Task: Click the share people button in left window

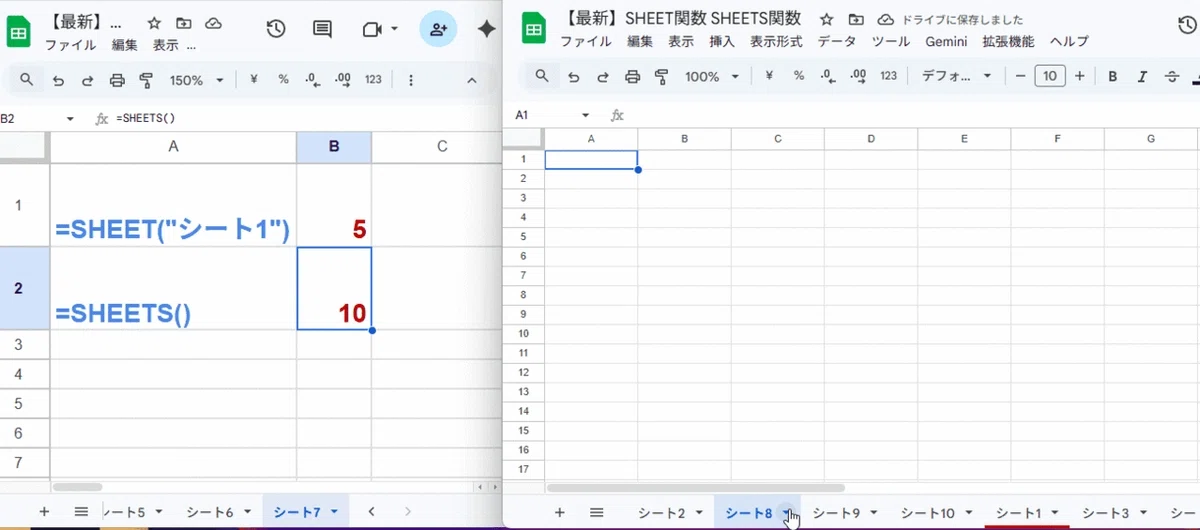Action: [438, 29]
